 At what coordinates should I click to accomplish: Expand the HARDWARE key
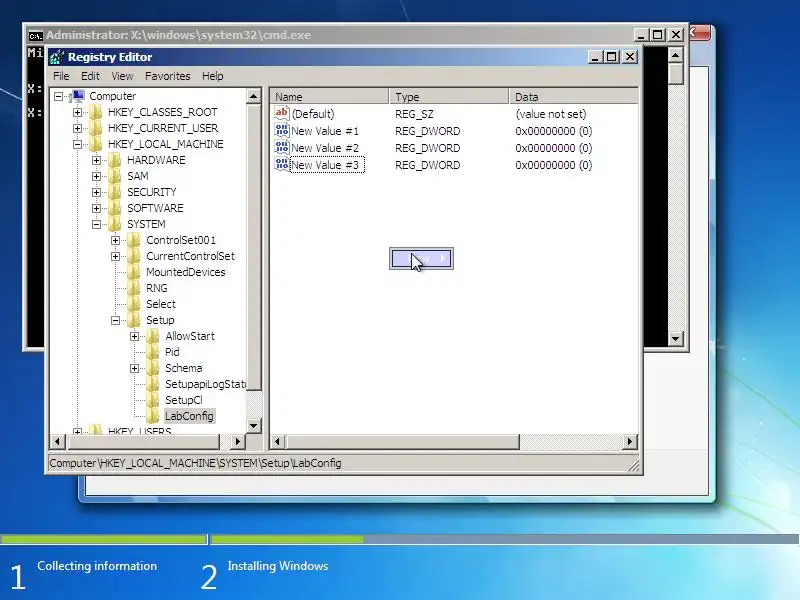tap(96, 160)
